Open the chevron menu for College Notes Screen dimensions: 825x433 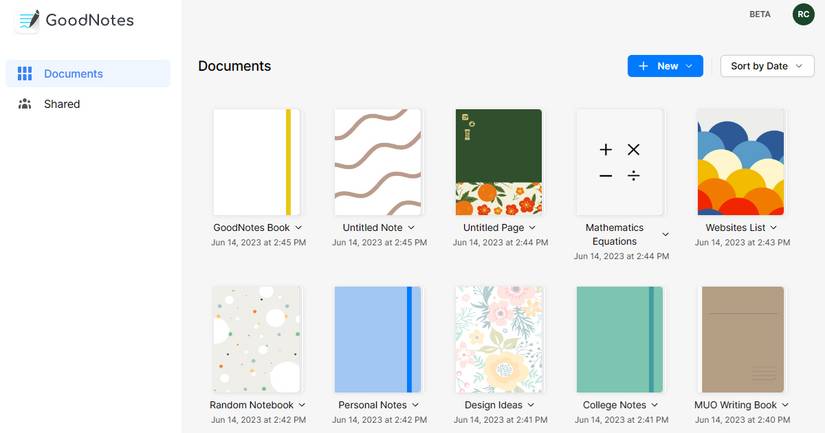(654, 405)
